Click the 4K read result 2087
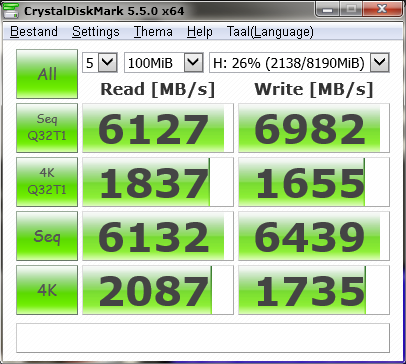Screen dimensions: 406x364 (158, 290)
